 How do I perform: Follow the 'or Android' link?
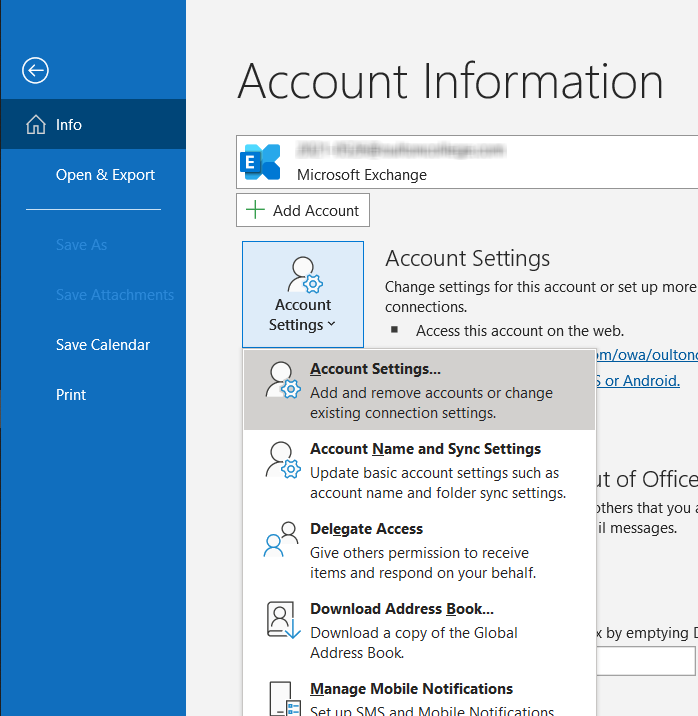tap(638, 380)
